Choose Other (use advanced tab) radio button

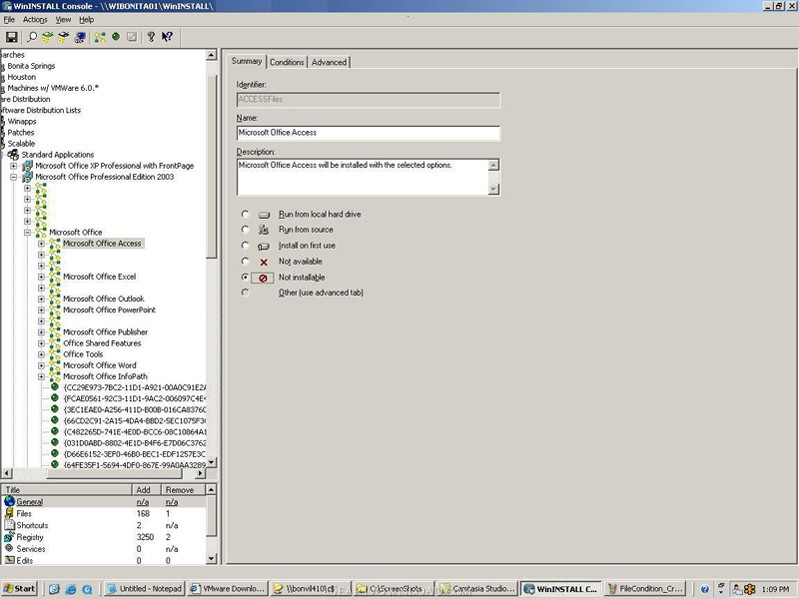click(245, 292)
